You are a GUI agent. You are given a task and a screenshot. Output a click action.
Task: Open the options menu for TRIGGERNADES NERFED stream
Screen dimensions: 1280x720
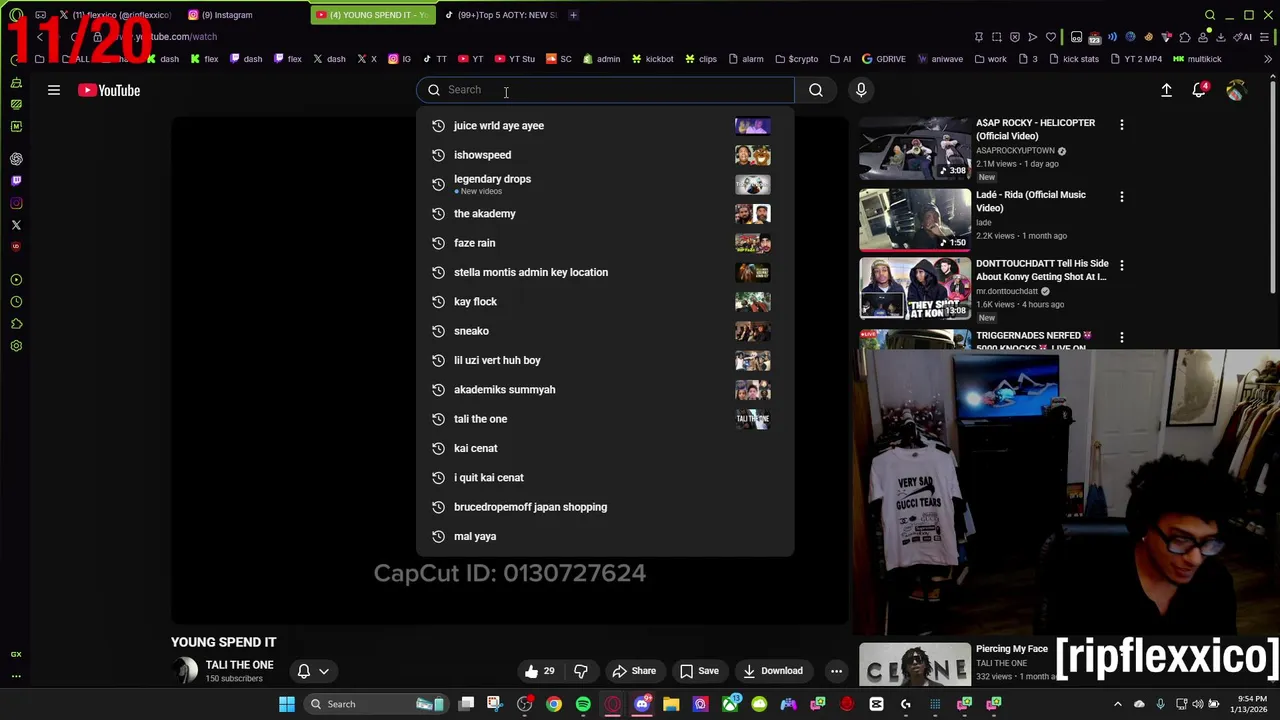click(1121, 338)
